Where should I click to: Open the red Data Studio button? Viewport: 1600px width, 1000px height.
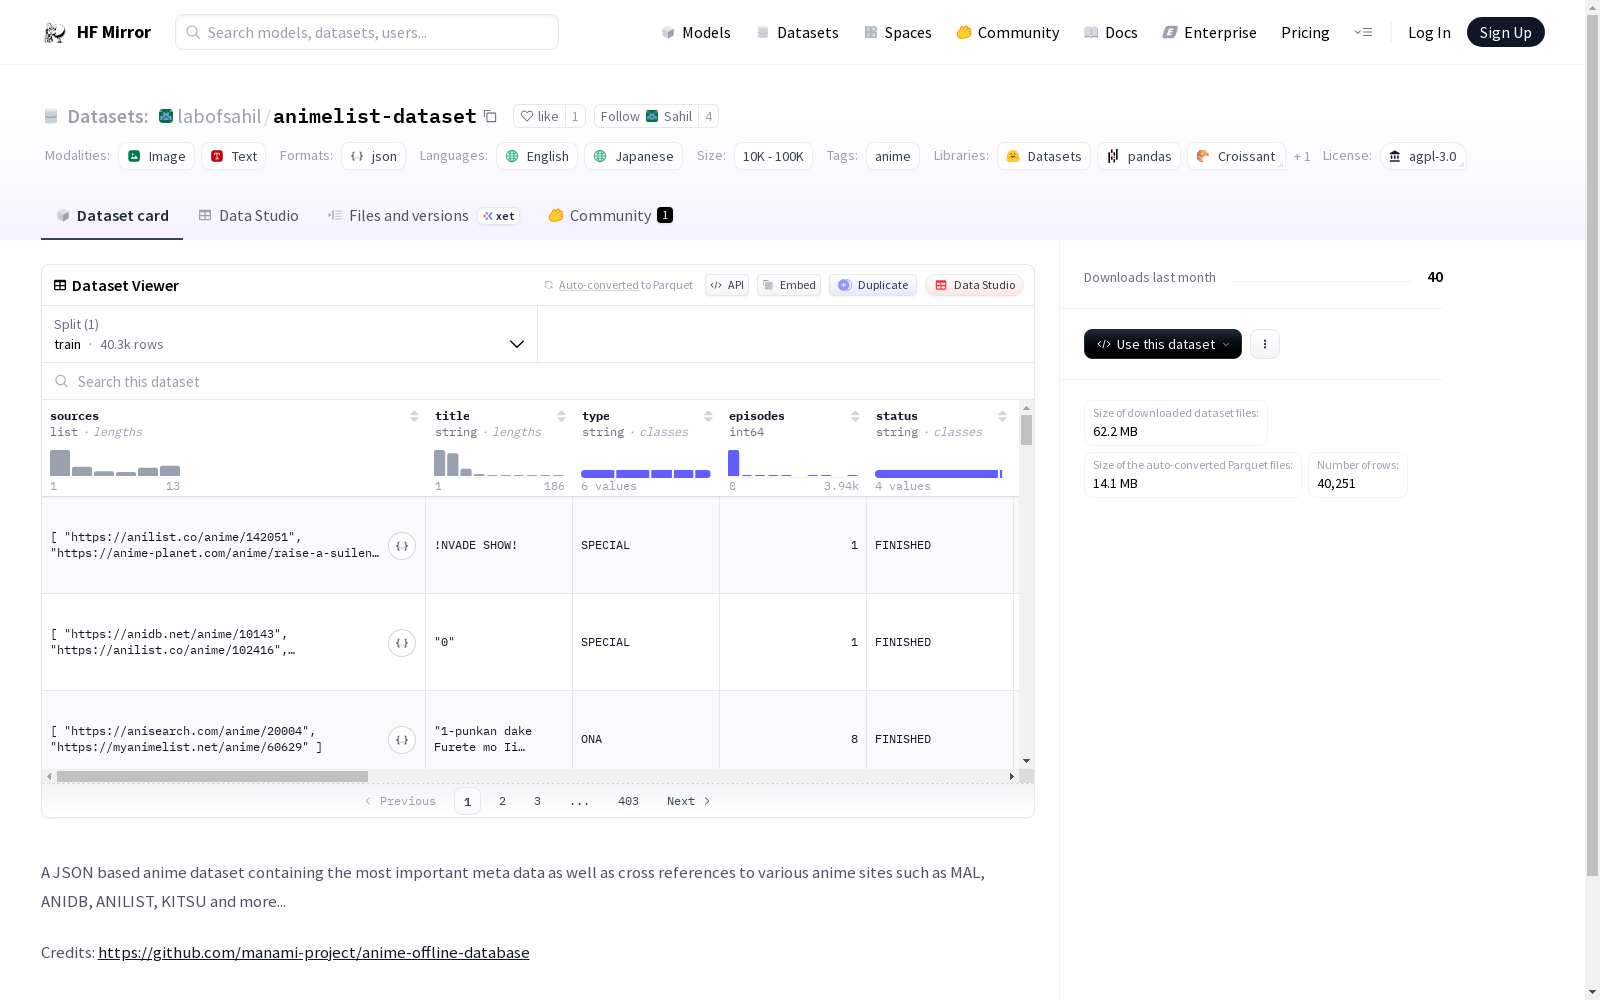975,285
